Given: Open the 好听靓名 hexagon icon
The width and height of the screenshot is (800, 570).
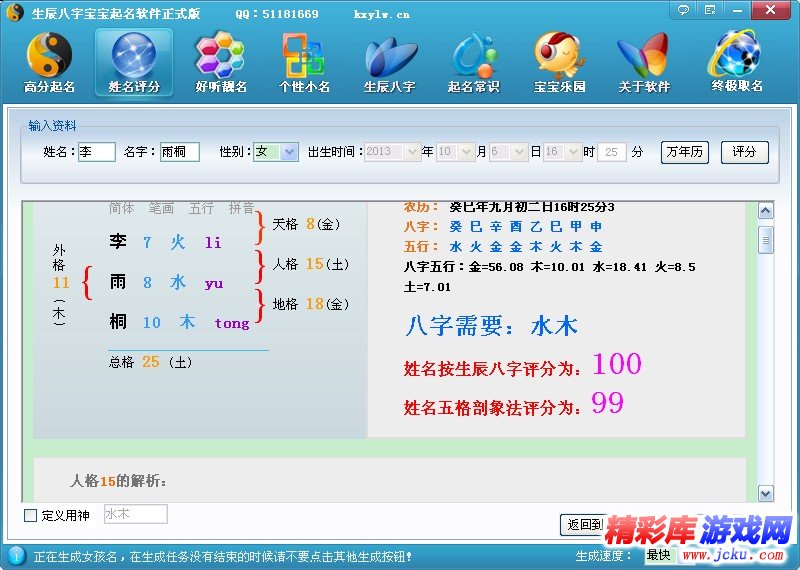Looking at the screenshot, I should pos(220,55).
